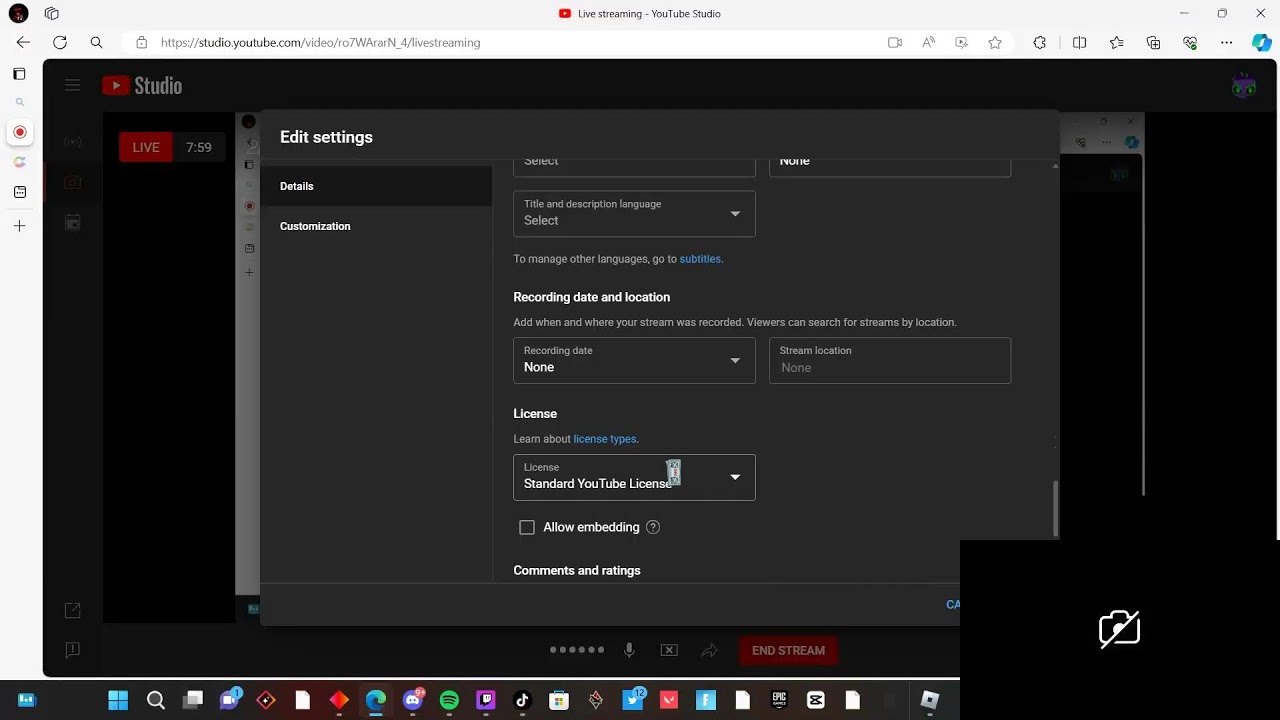Open Windows taskbar search
This screenshot has width=1280, height=720.
(155, 700)
